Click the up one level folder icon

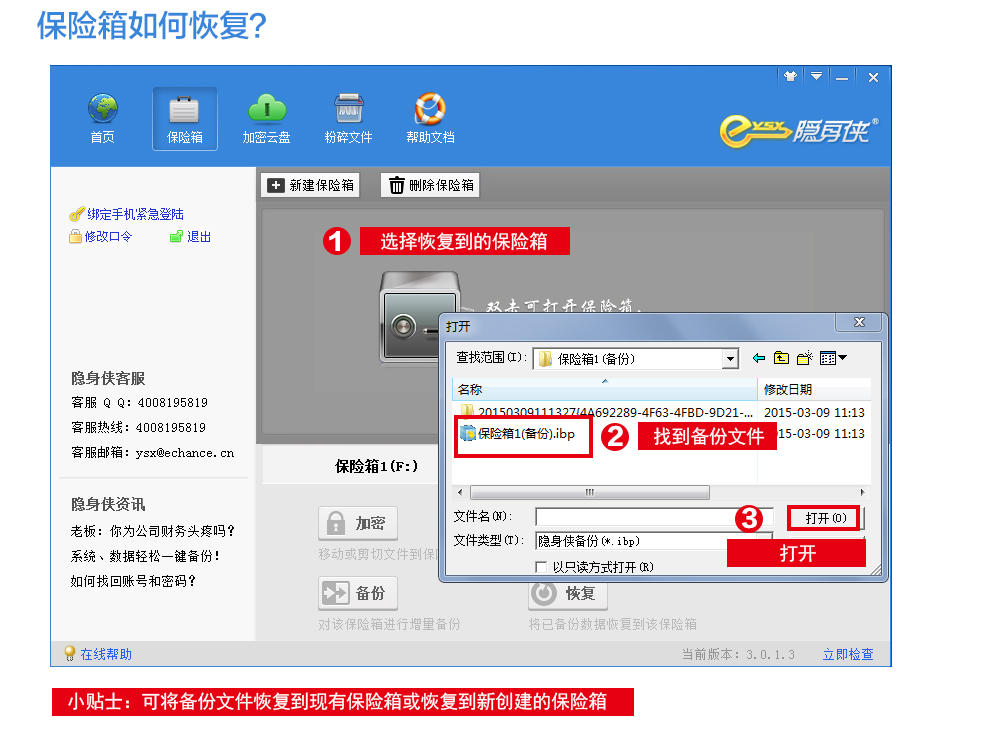click(x=782, y=358)
